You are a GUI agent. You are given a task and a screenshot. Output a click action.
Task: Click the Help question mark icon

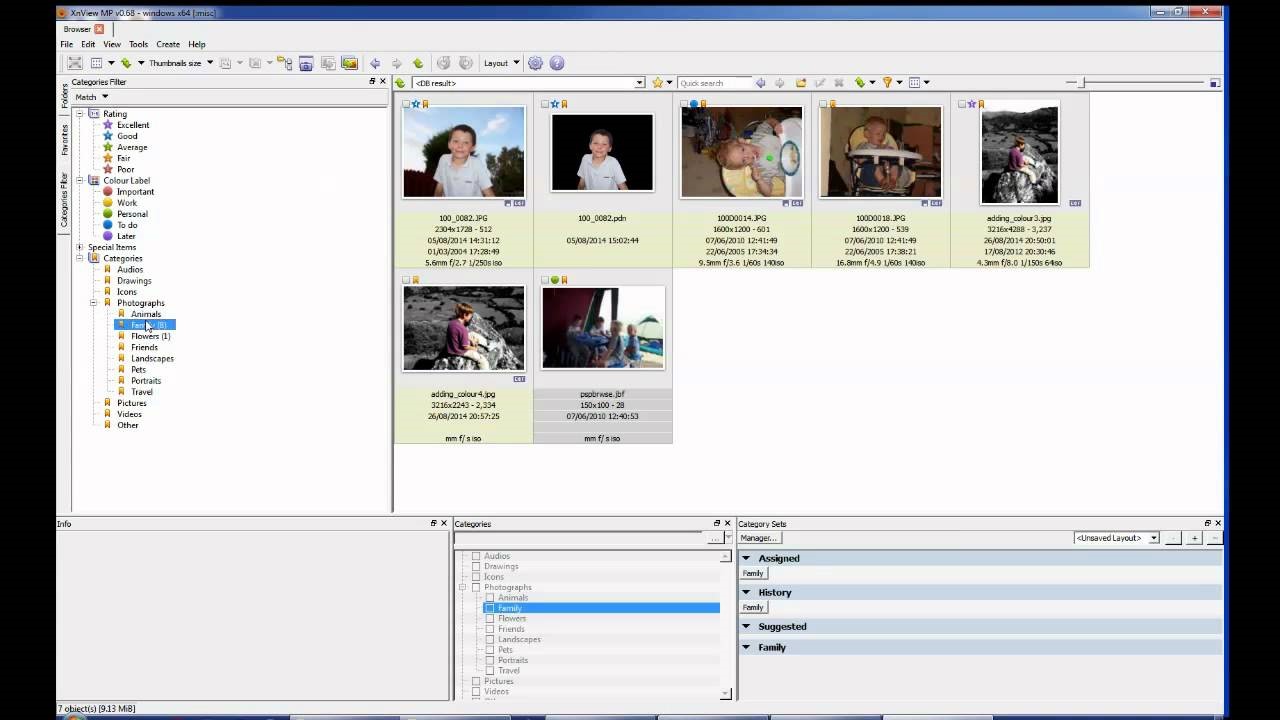tap(557, 62)
